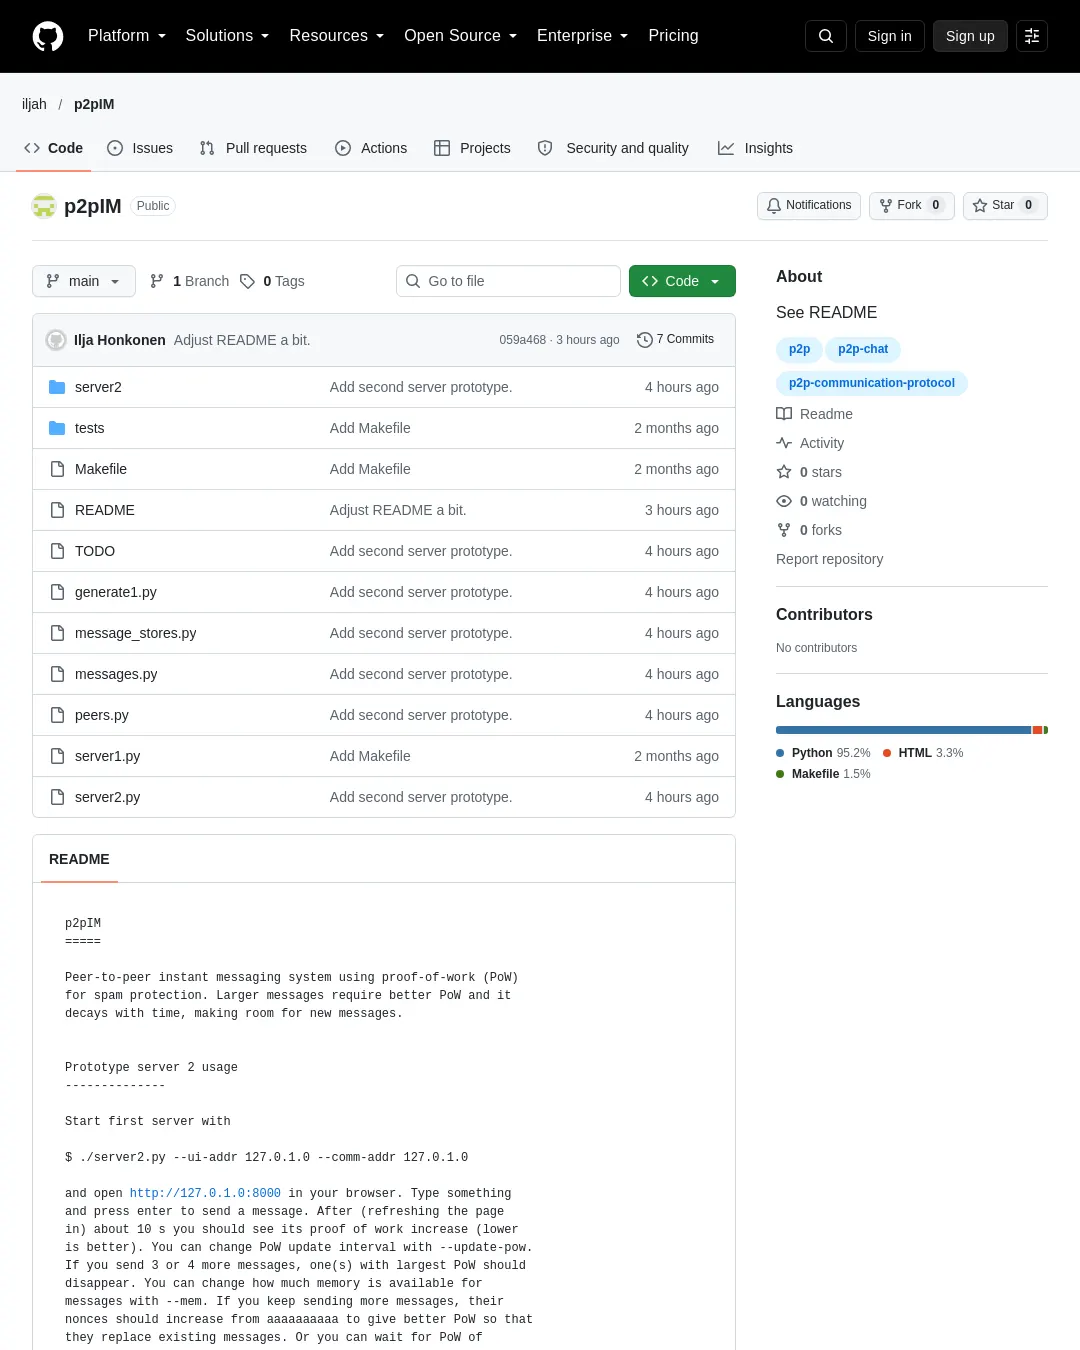Click the TODO file icon
The image size is (1080, 1350).
pos(57,551)
